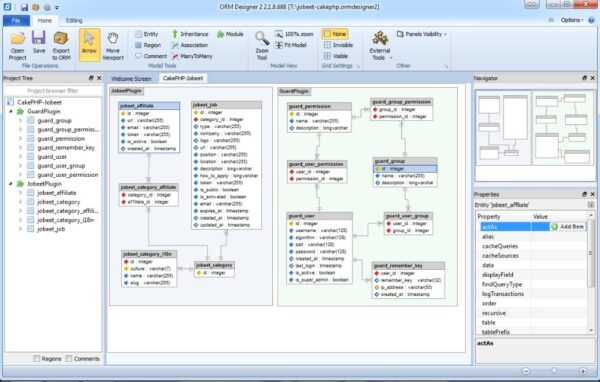Select the Move Viewport hand tool
This screenshot has width=600, height=382.
pyautogui.click(x=113, y=38)
